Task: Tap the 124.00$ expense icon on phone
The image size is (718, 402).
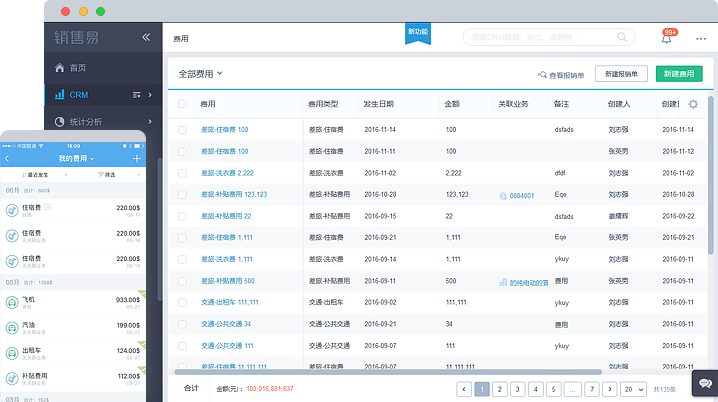Action: click(x=12, y=353)
